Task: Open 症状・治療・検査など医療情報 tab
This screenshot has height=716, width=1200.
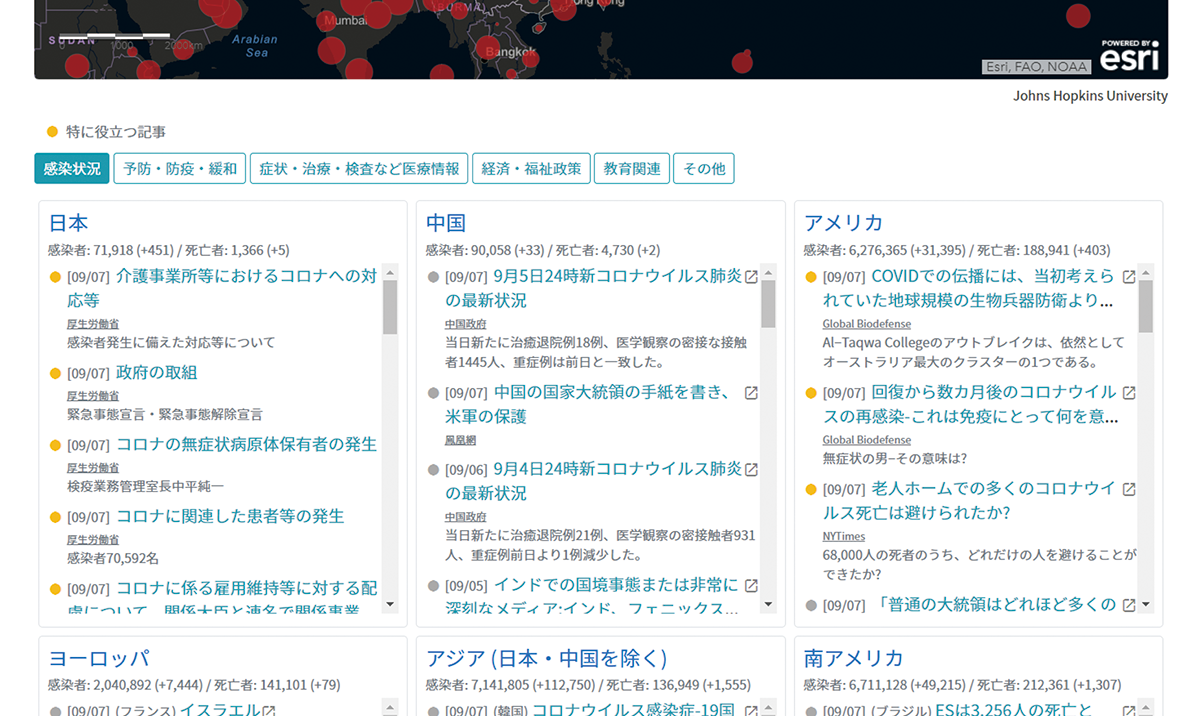Action: point(359,169)
